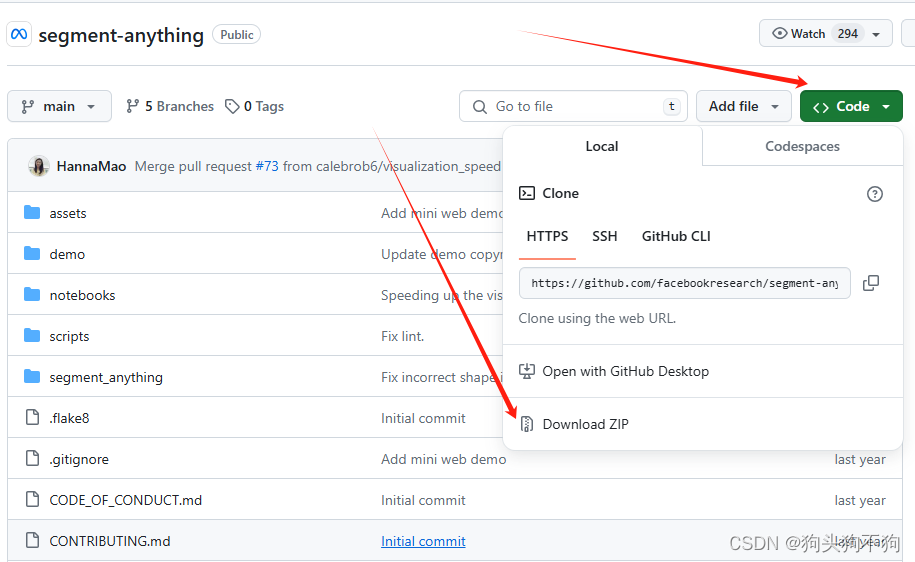
Task: Open the notebooks folder name
Action: (82, 295)
